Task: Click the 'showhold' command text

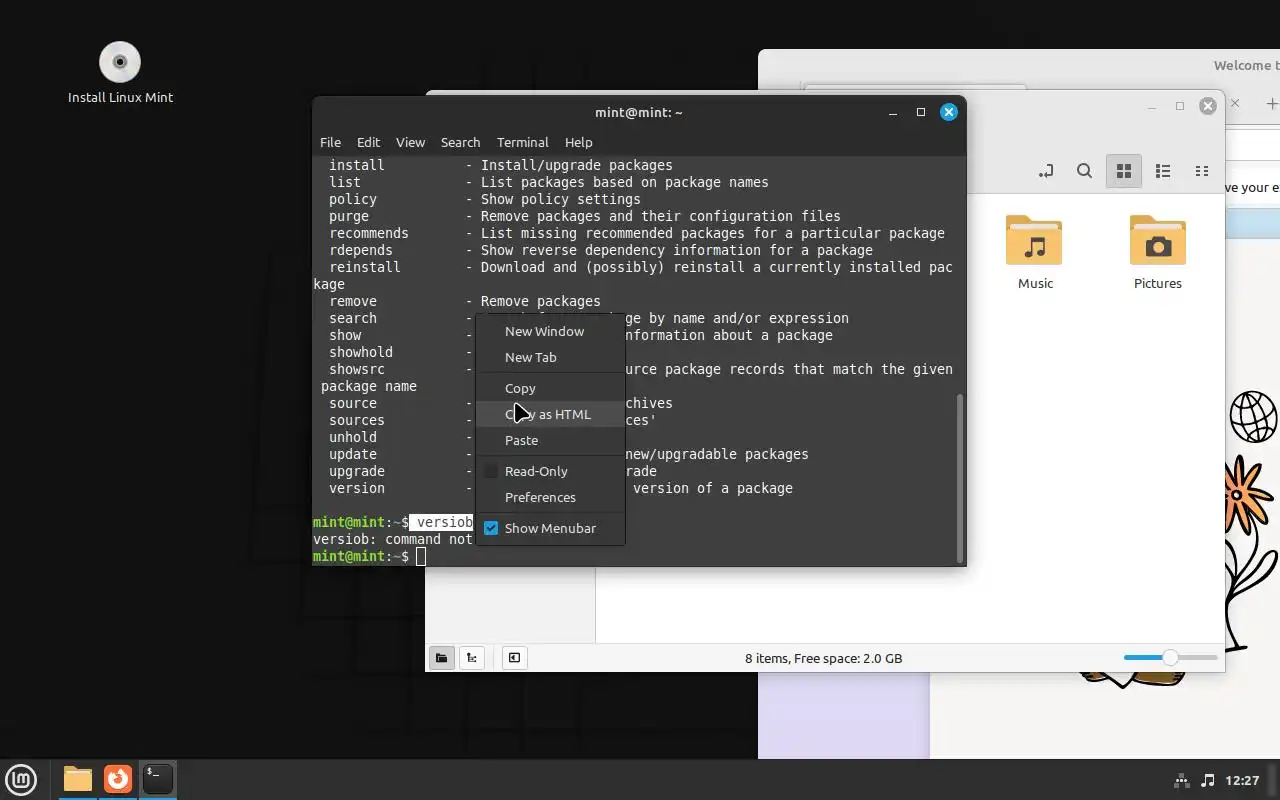Action: [361, 352]
